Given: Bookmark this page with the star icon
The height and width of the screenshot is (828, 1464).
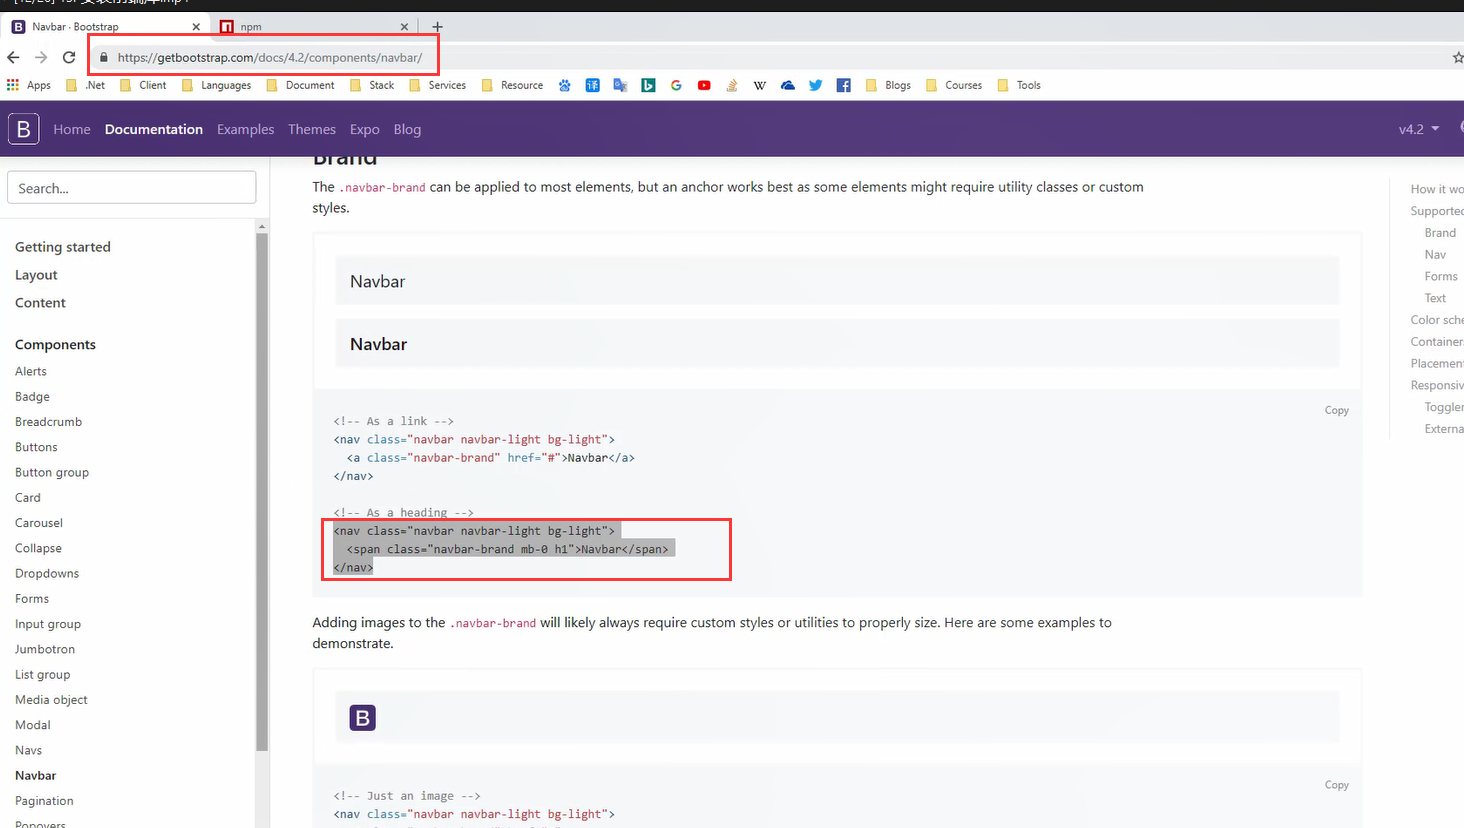Looking at the screenshot, I should 1458,57.
